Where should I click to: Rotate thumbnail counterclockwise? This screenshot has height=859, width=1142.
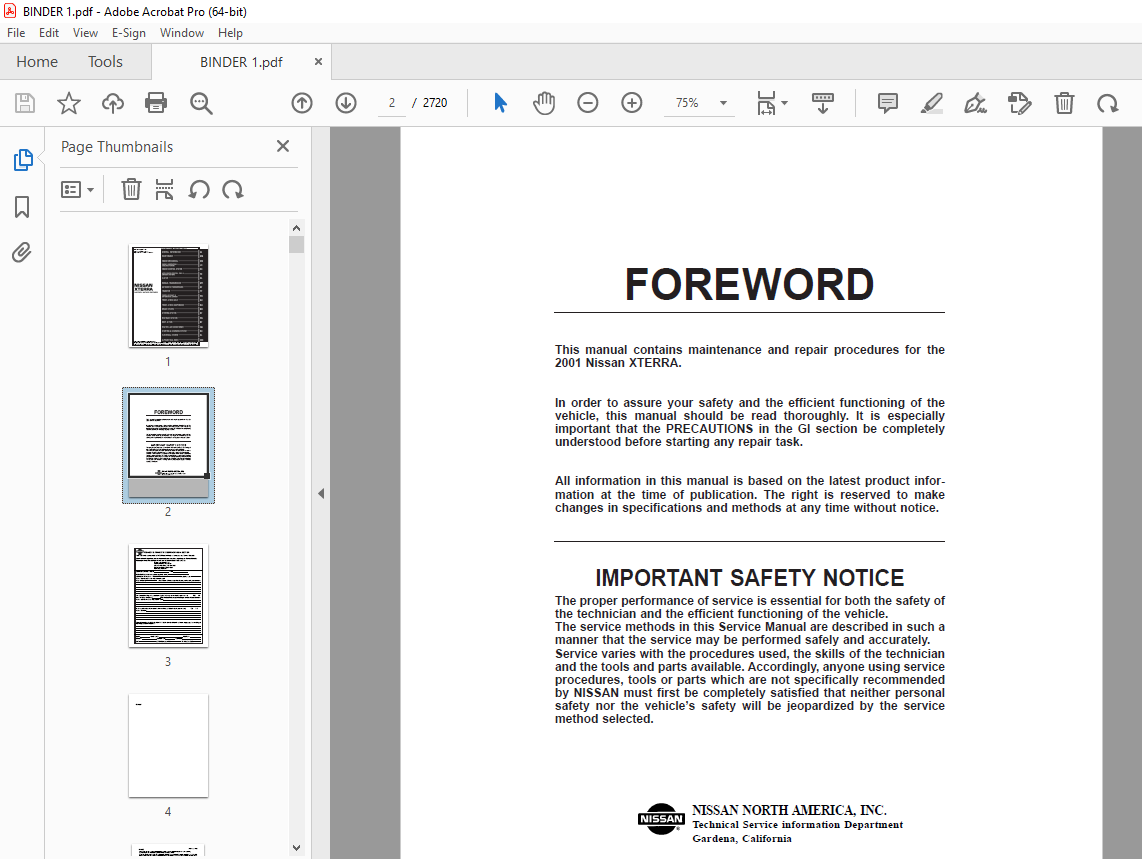pyautogui.click(x=199, y=189)
